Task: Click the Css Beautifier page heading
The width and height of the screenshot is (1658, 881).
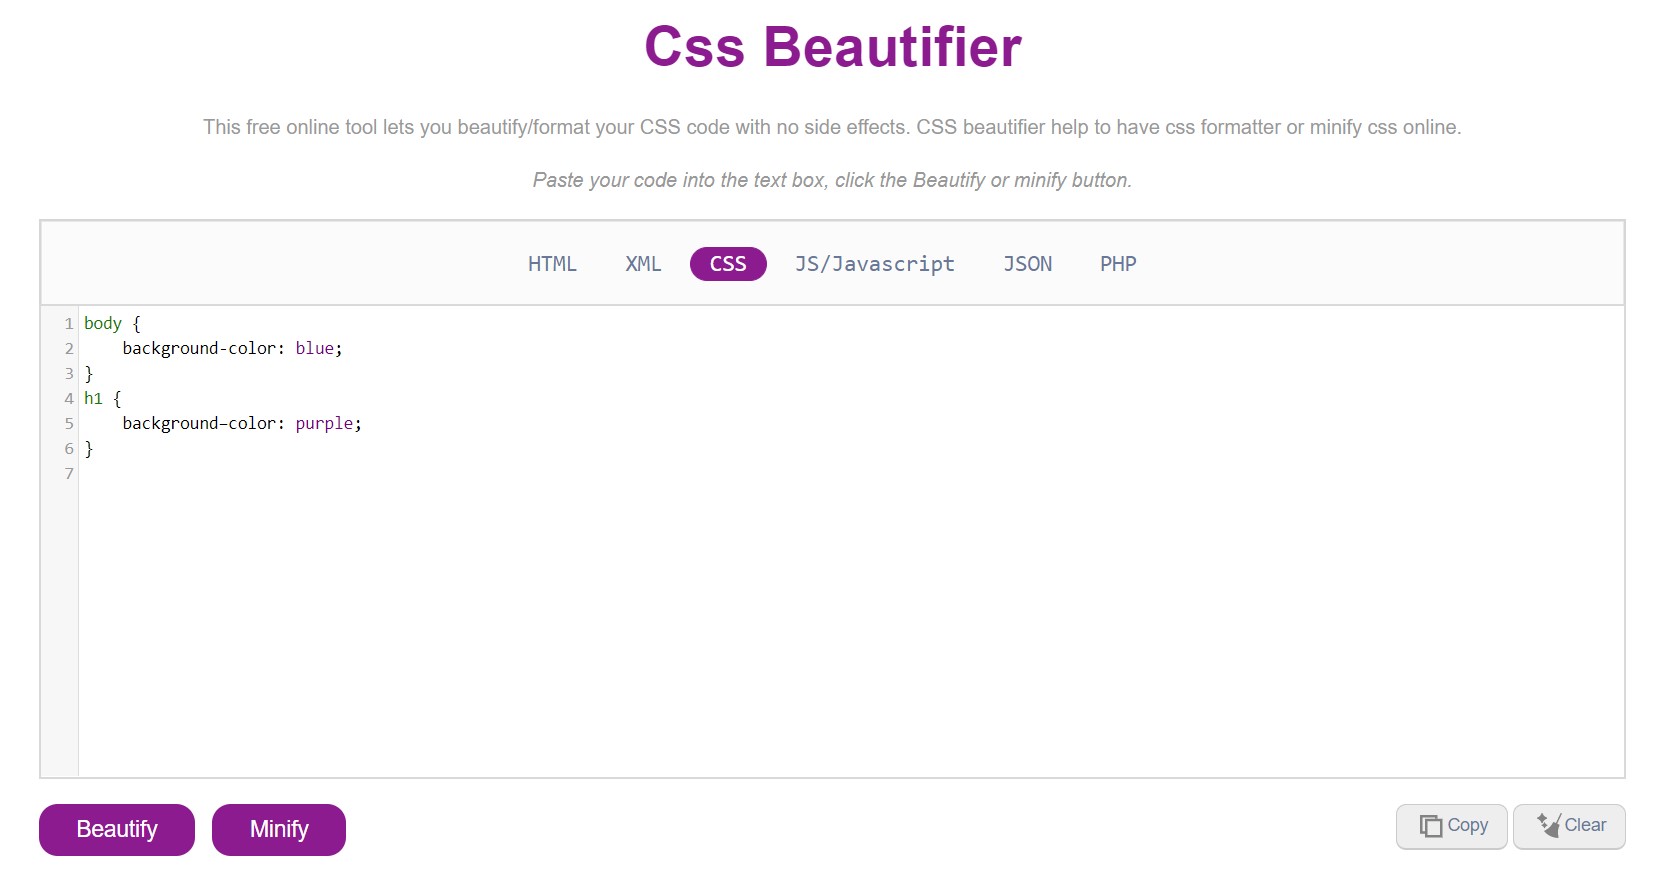Action: [x=832, y=47]
